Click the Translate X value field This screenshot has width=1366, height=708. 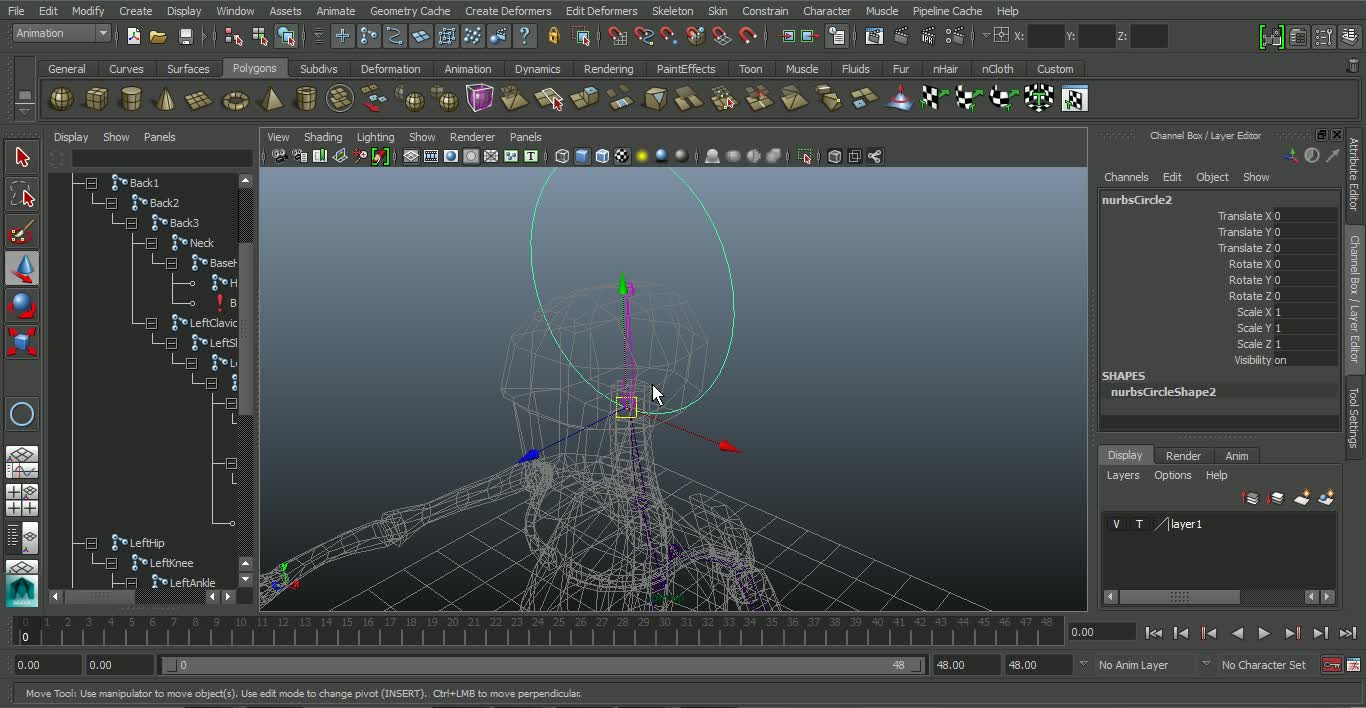tap(1305, 216)
